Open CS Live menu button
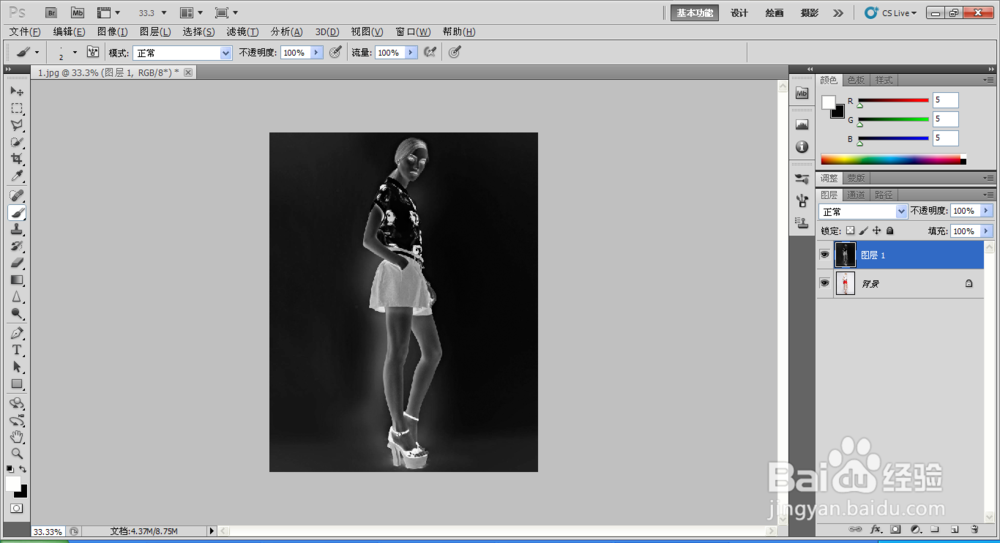 [890, 13]
